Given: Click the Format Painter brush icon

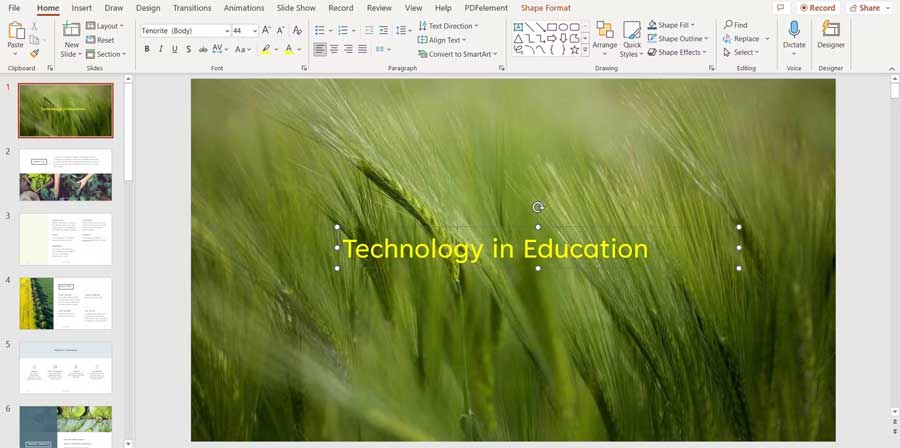Looking at the screenshot, I should 34,53.
